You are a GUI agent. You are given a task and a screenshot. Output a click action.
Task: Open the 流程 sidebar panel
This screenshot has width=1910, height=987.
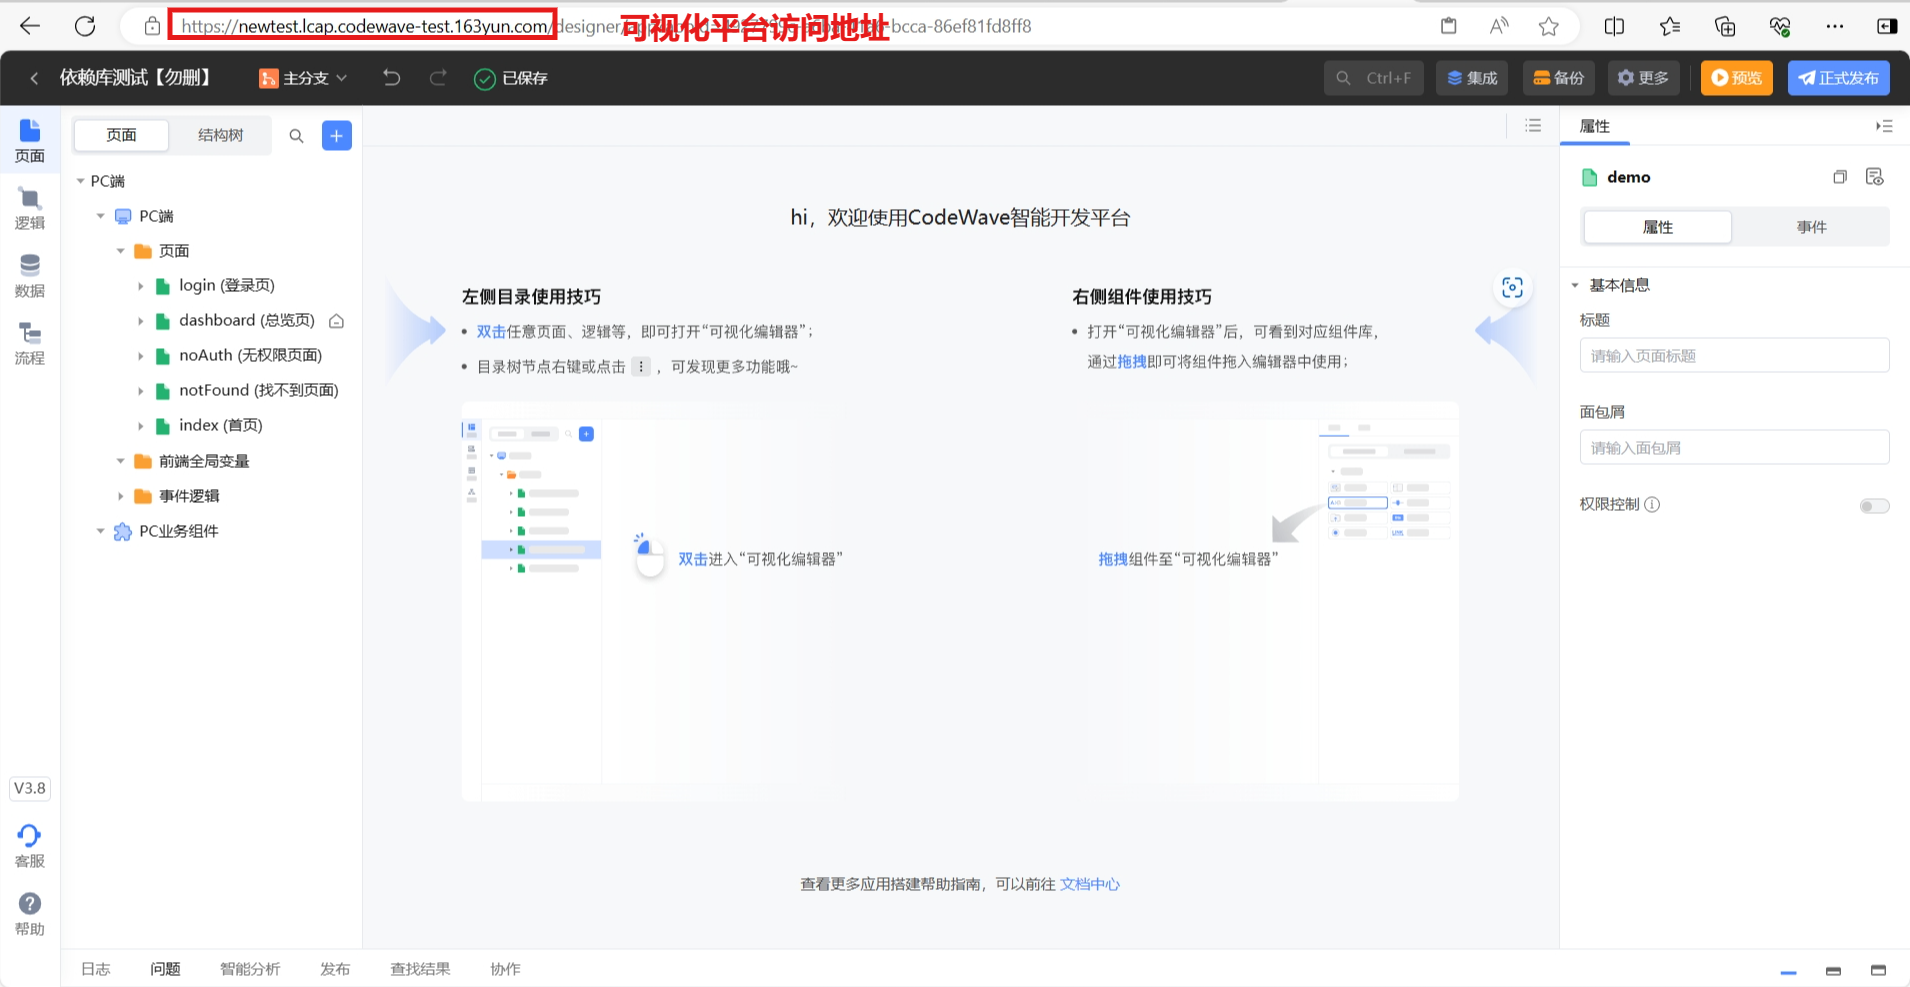[x=30, y=343]
